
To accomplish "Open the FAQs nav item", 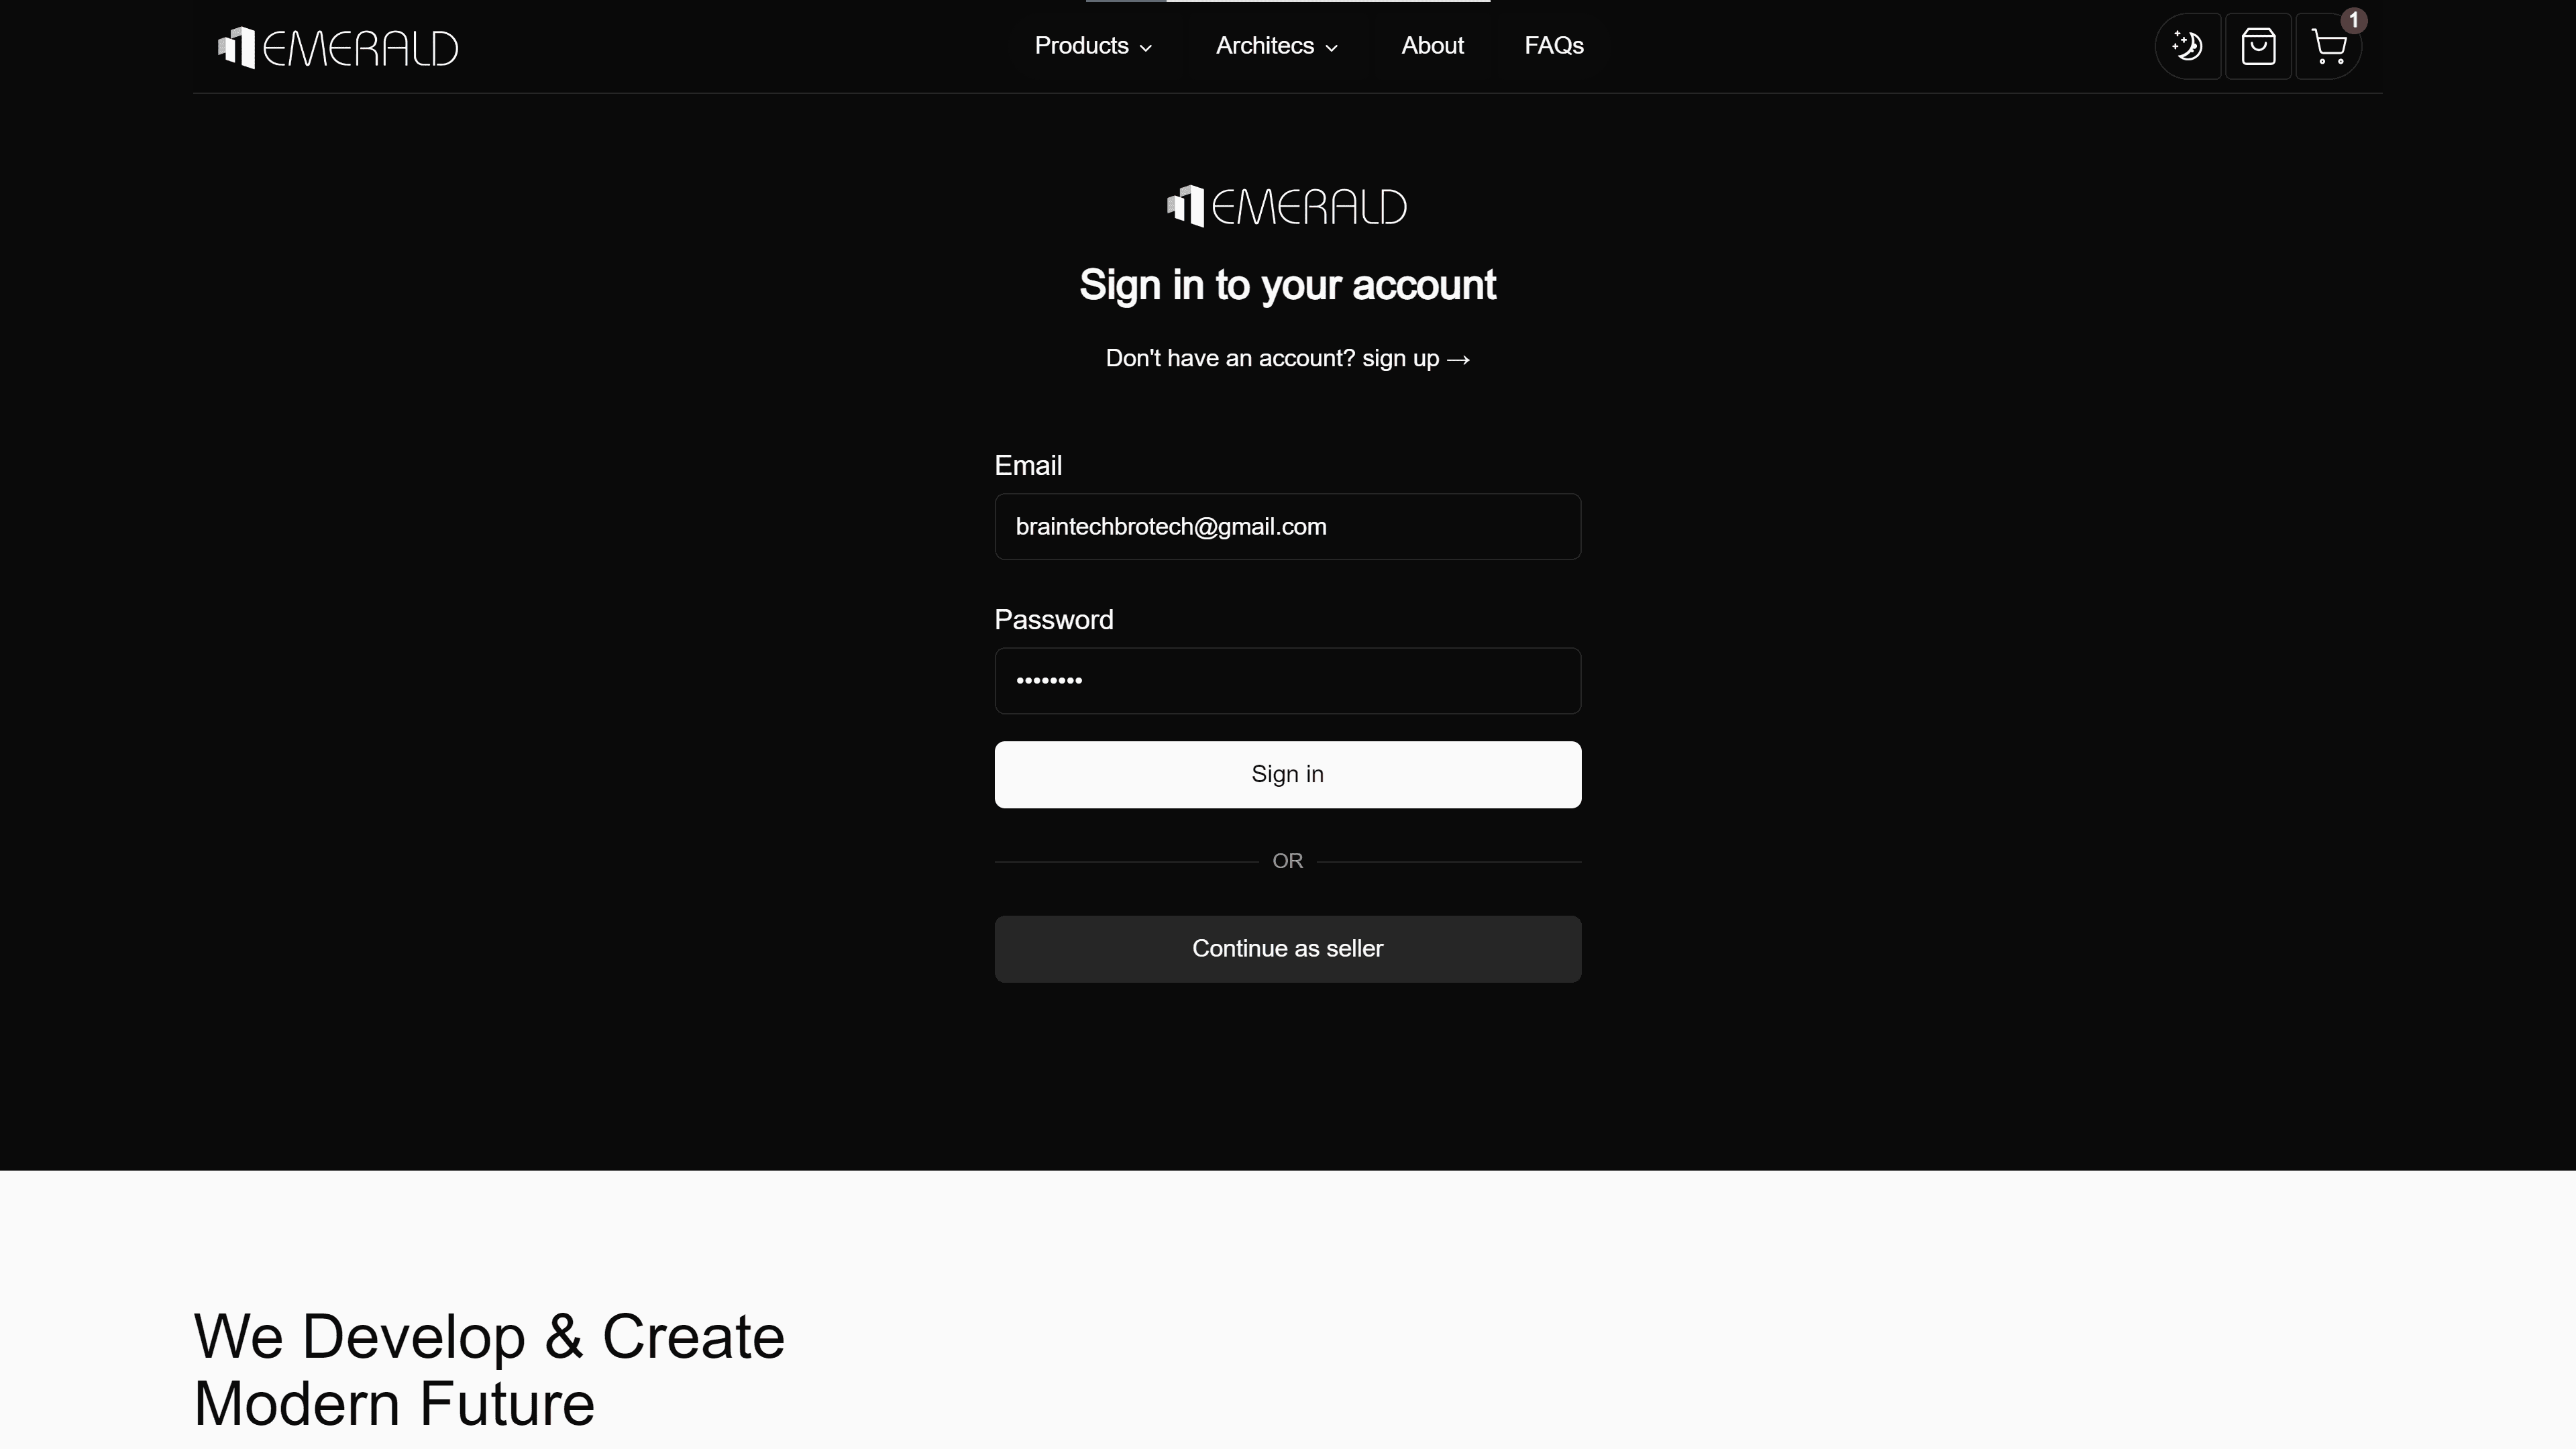I will (x=1553, y=46).
